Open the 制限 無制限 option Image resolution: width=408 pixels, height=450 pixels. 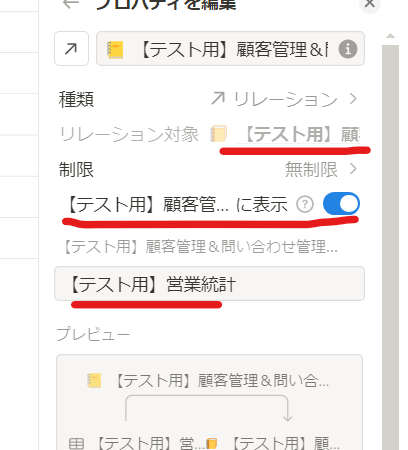[x=321, y=169]
